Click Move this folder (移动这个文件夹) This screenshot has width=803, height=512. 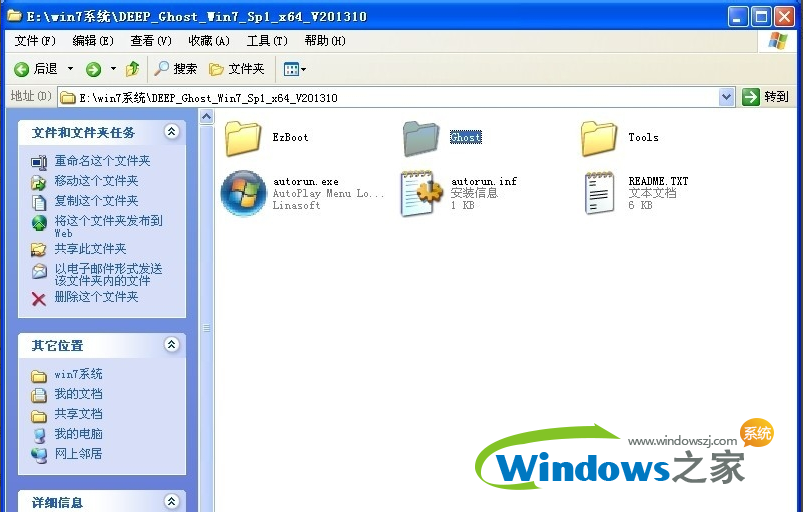96,181
